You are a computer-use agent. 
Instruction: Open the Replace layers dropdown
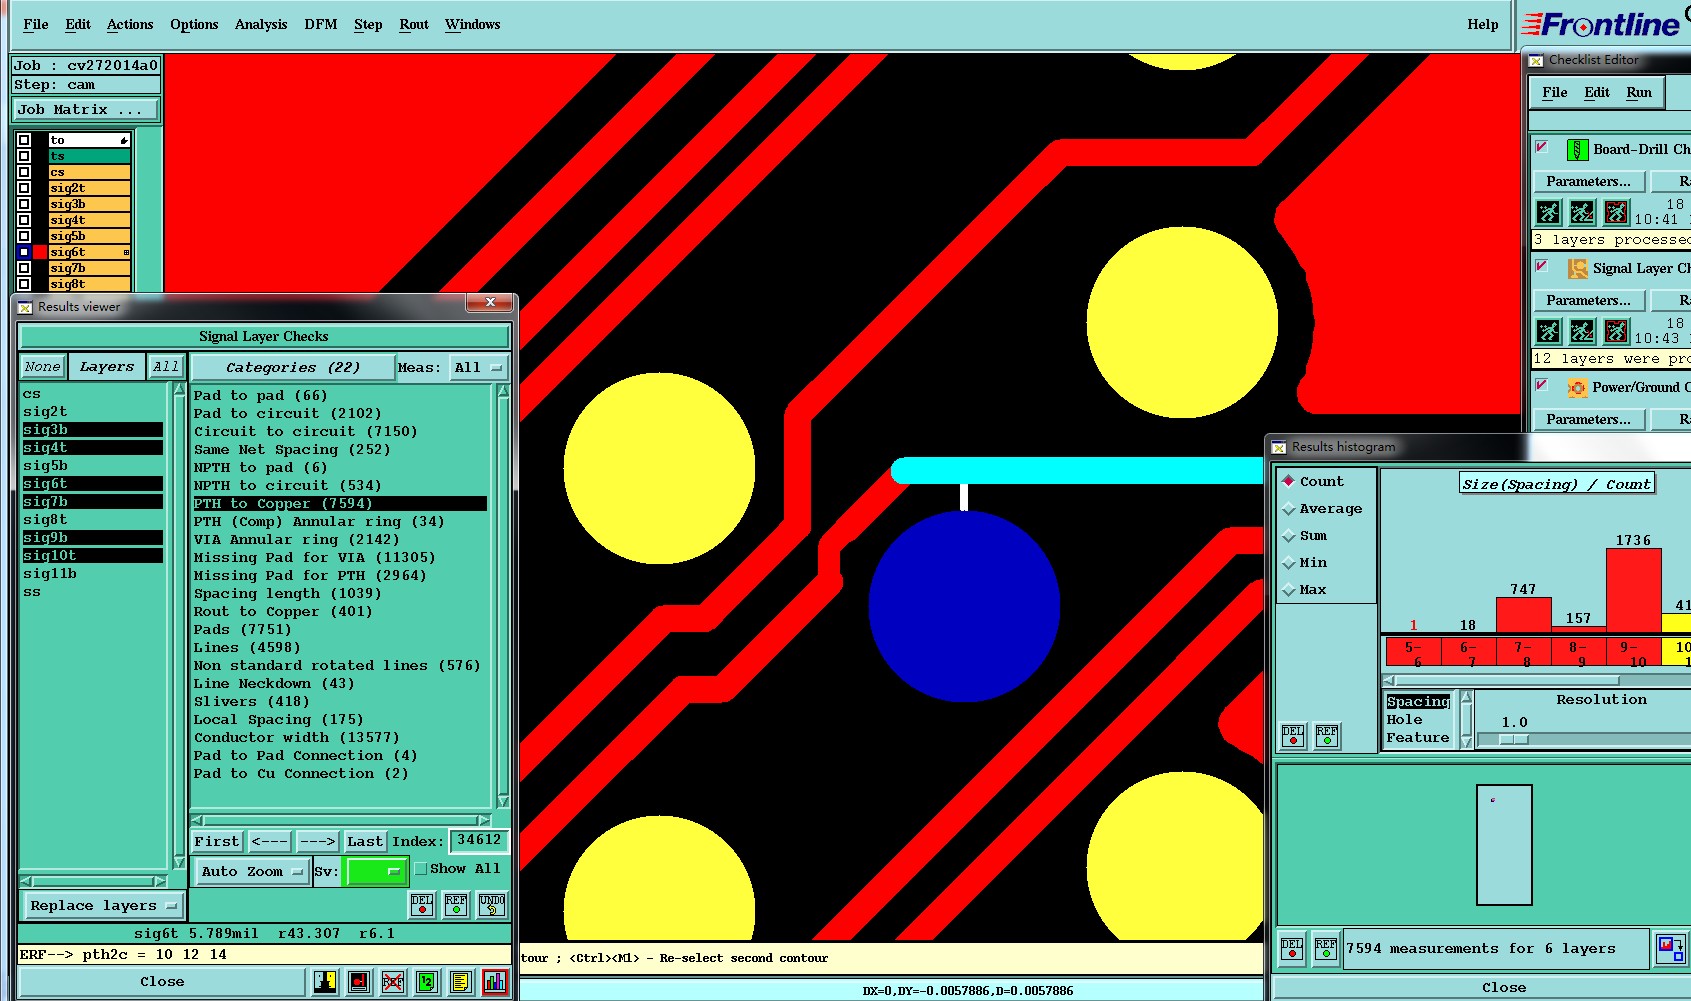(x=103, y=905)
